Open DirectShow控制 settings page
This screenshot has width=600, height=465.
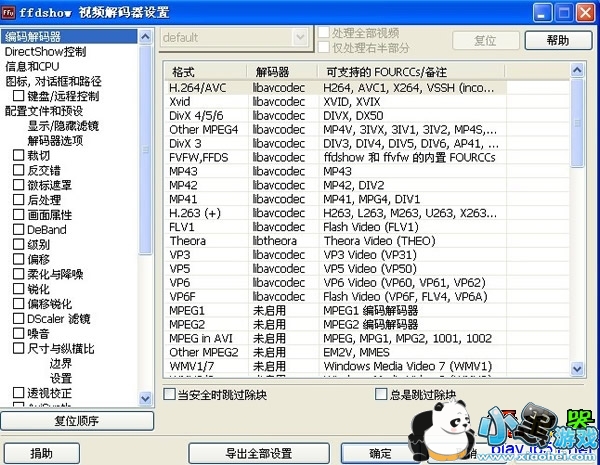coord(45,52)
